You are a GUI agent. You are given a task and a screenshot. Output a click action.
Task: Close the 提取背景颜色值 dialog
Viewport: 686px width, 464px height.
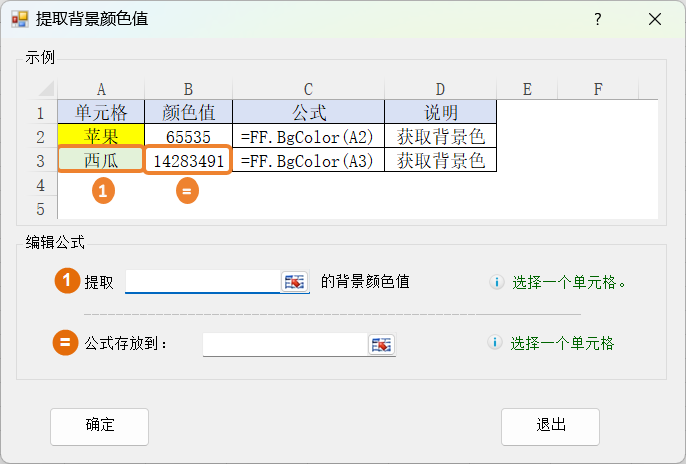point(655,20)
